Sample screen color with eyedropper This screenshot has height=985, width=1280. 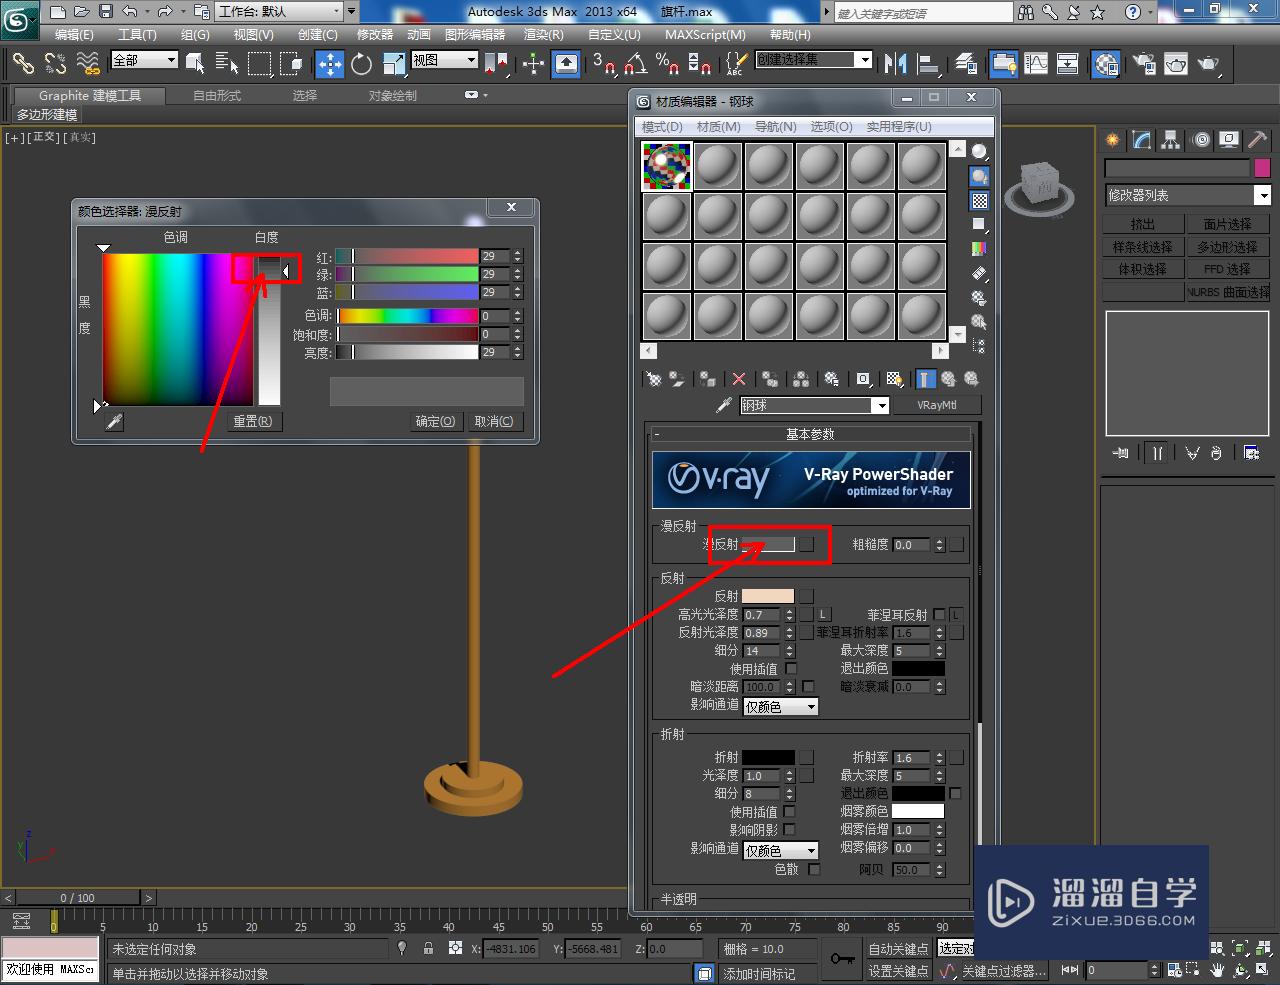[114, 422]
